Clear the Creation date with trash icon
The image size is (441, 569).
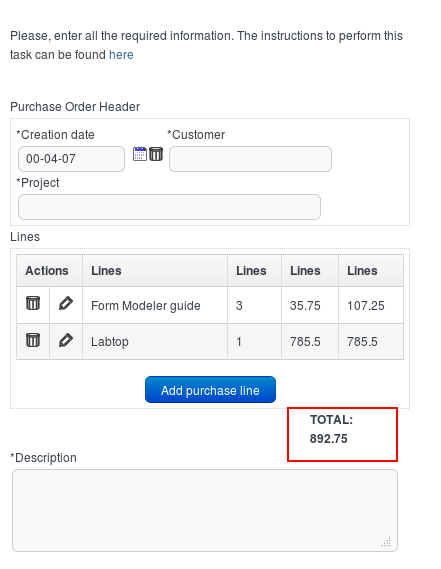click(x=156, y=154)
